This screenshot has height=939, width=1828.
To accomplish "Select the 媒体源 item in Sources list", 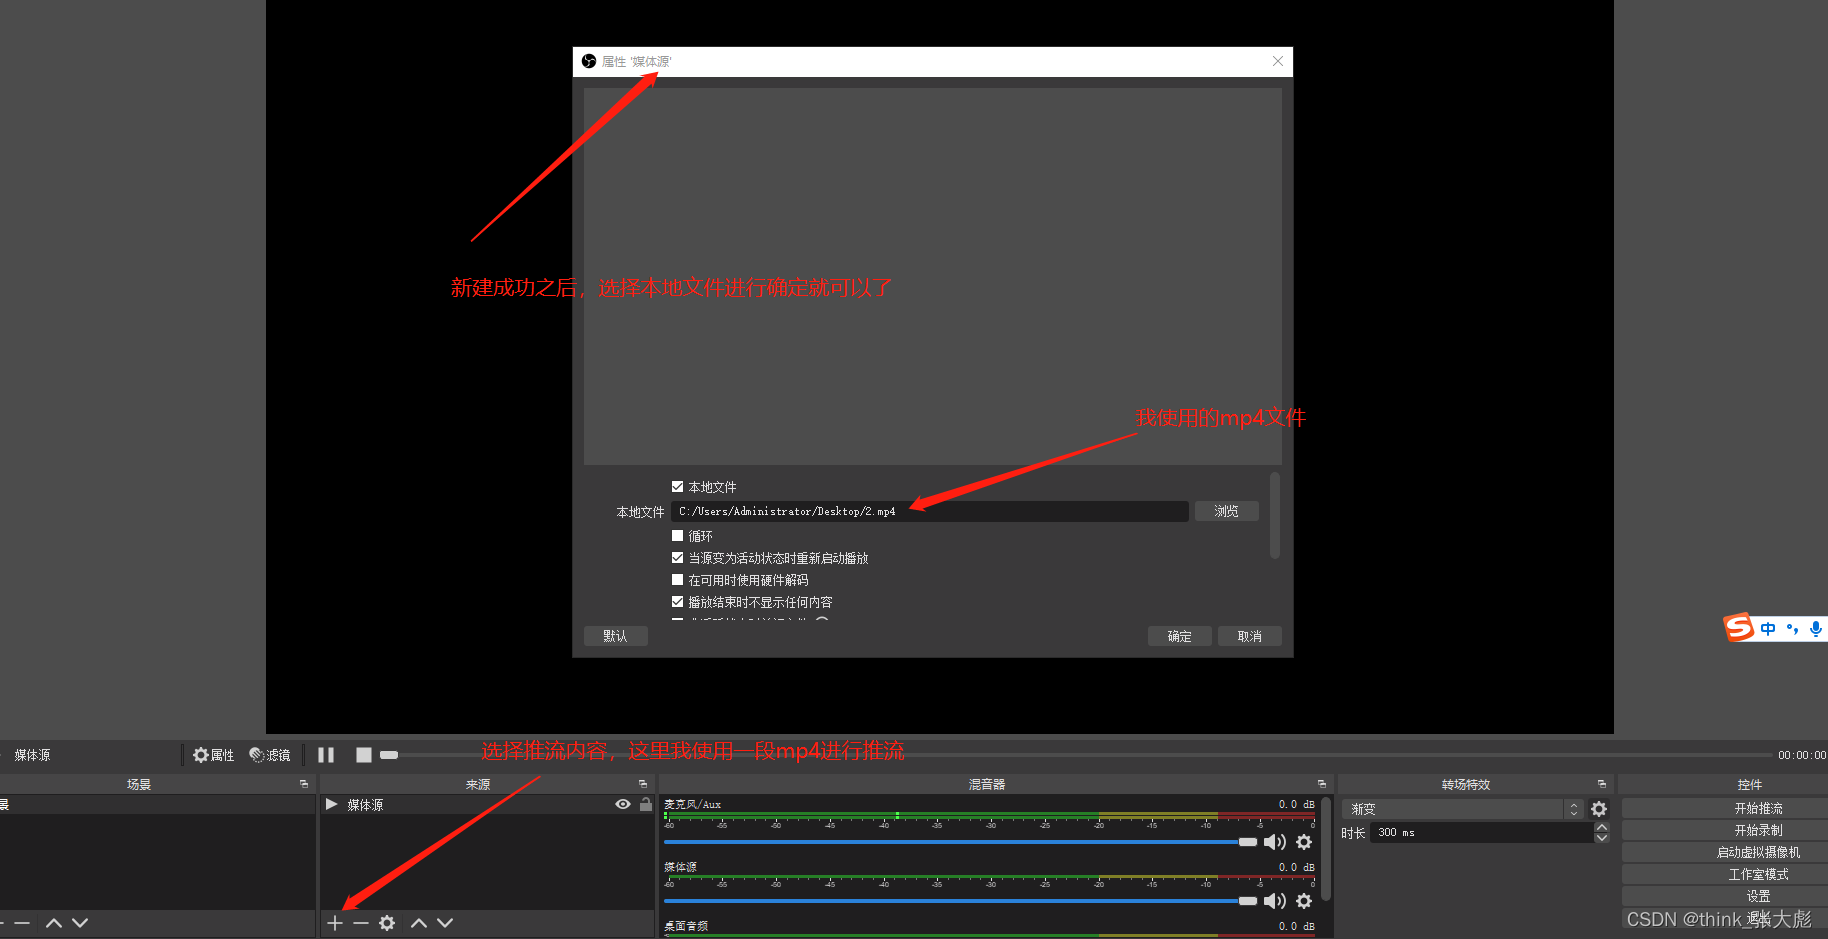I will click(487, 804).
